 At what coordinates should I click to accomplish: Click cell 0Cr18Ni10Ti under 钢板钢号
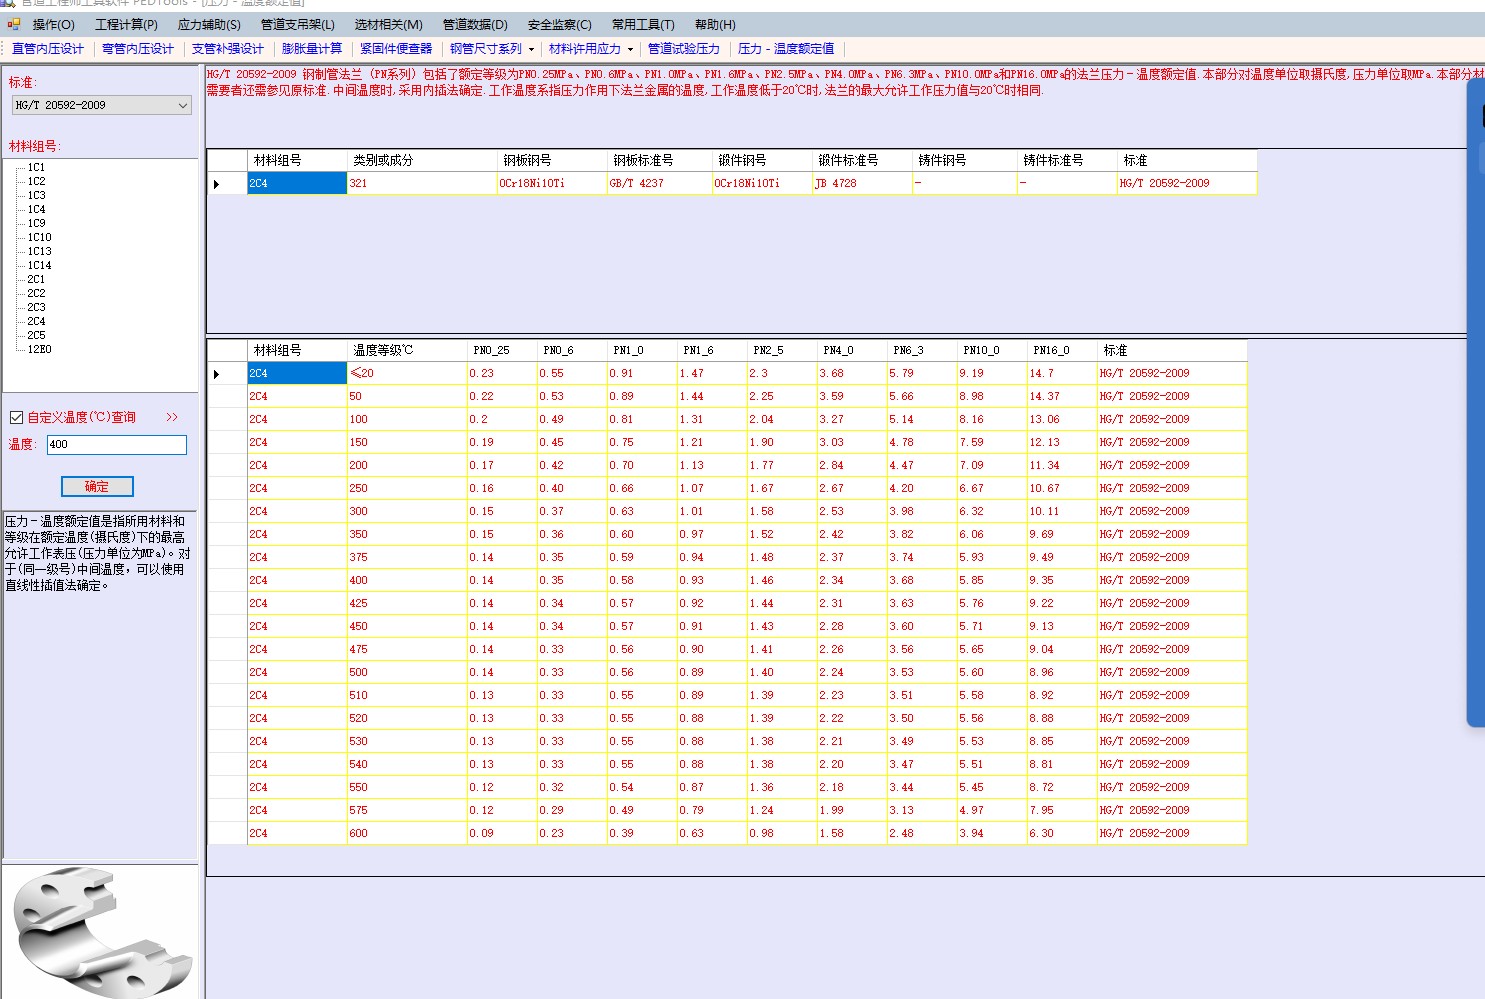552,184
